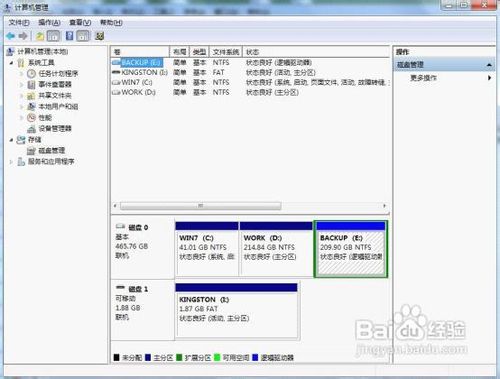Click the 计算机管理(本地) root icon

click(x=10, y=51)
